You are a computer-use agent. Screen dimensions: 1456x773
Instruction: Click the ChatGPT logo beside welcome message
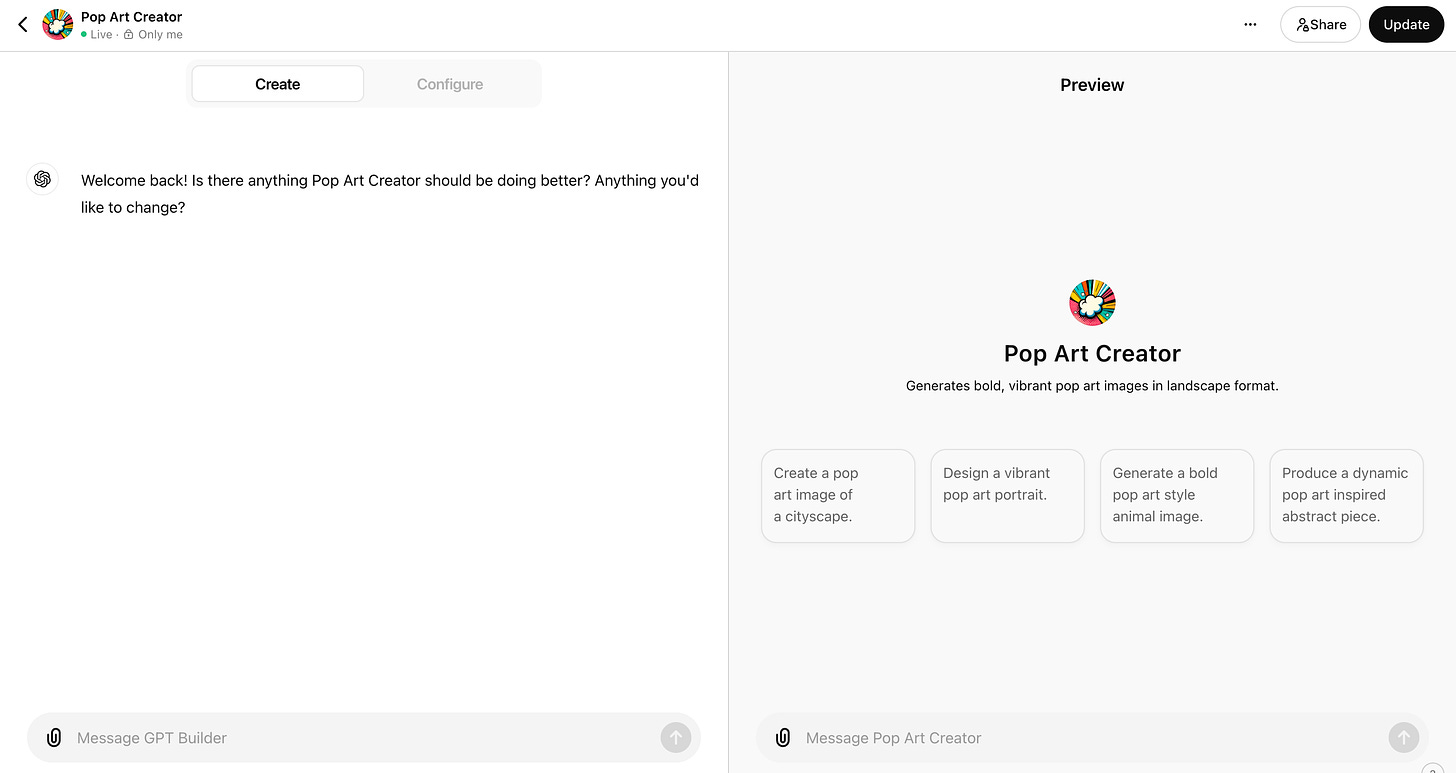[42, 179]
